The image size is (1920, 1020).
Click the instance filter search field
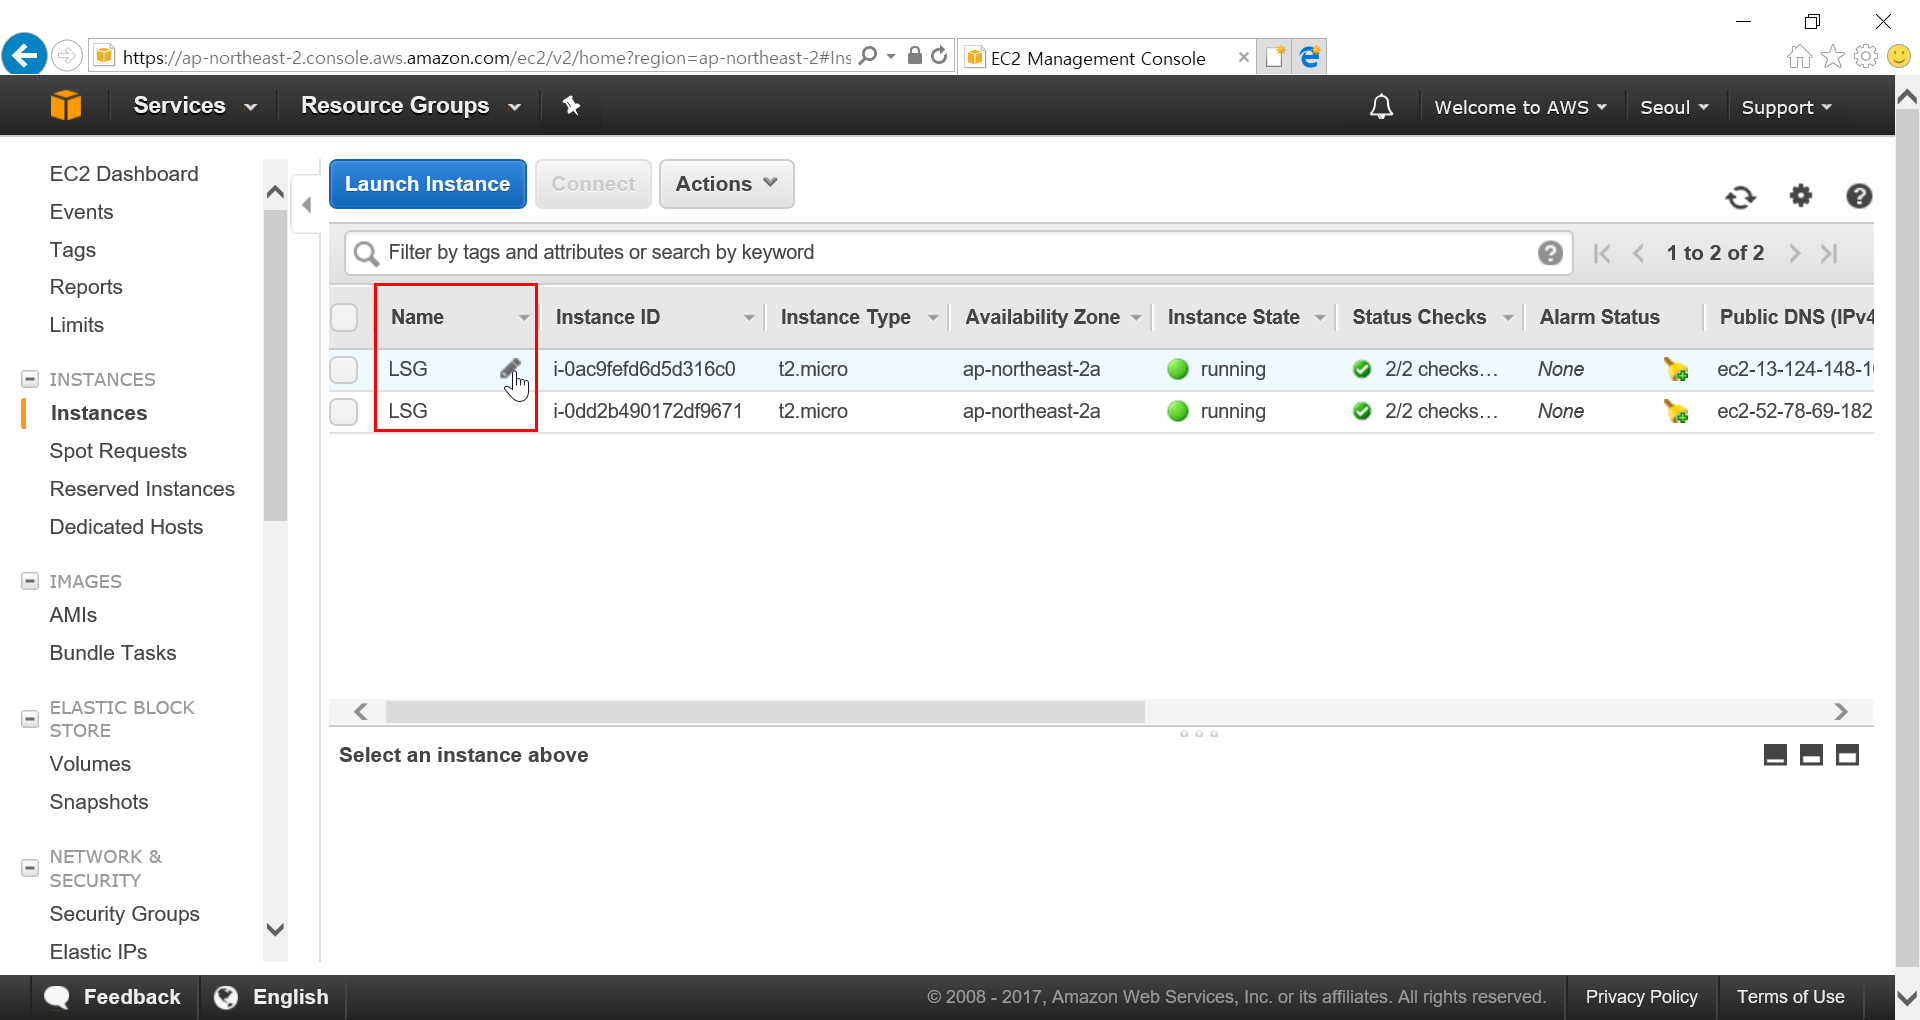[958, 253]
